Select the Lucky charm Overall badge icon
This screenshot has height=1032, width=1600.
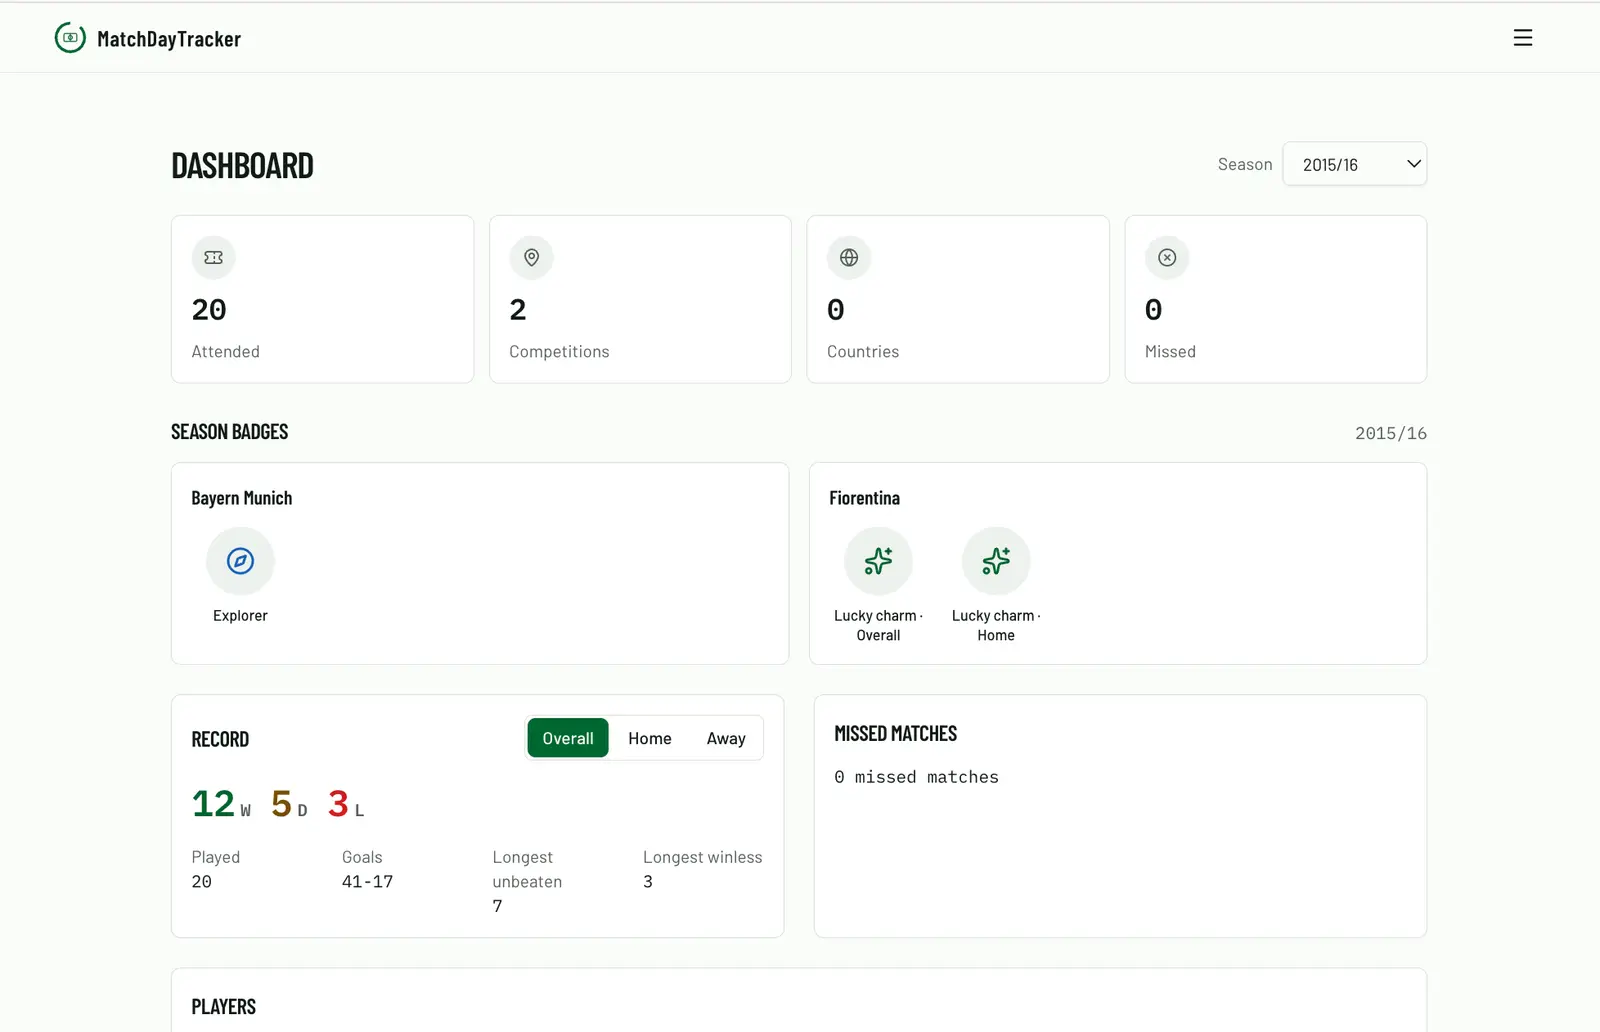click(878, 561)
